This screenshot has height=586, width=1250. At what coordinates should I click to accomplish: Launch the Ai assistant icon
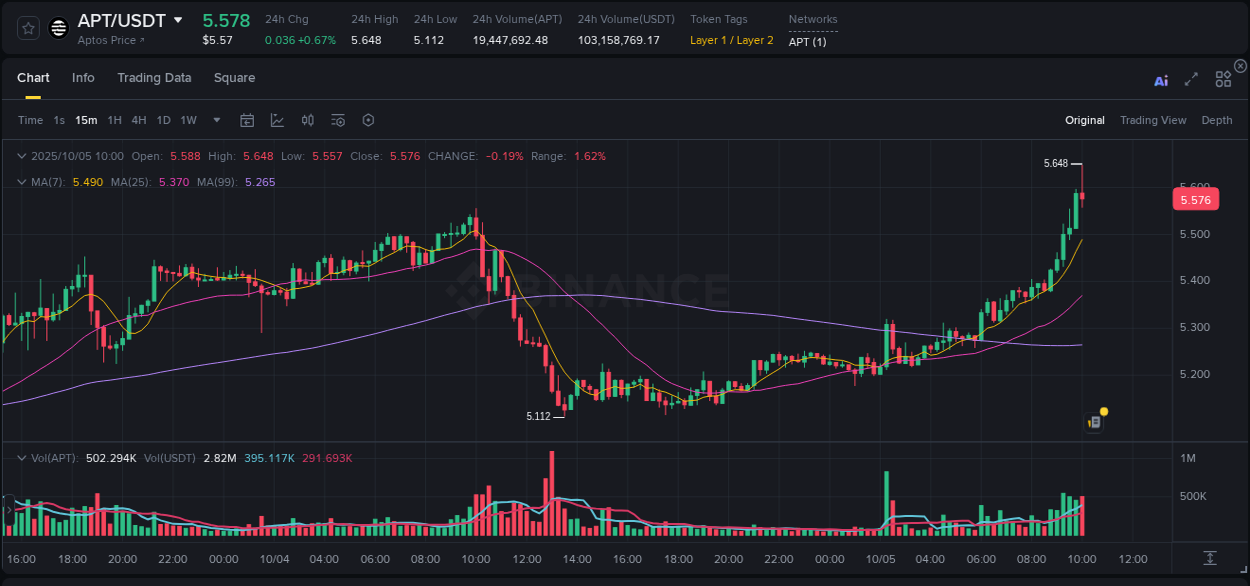pyautogui.click(x=1161, y=80)
